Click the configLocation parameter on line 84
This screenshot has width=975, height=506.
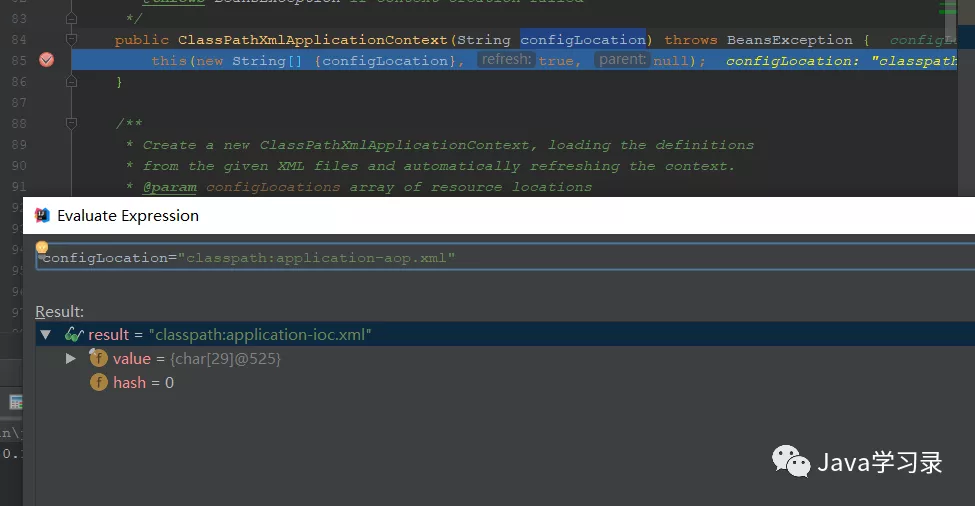(x=583, y=40)
